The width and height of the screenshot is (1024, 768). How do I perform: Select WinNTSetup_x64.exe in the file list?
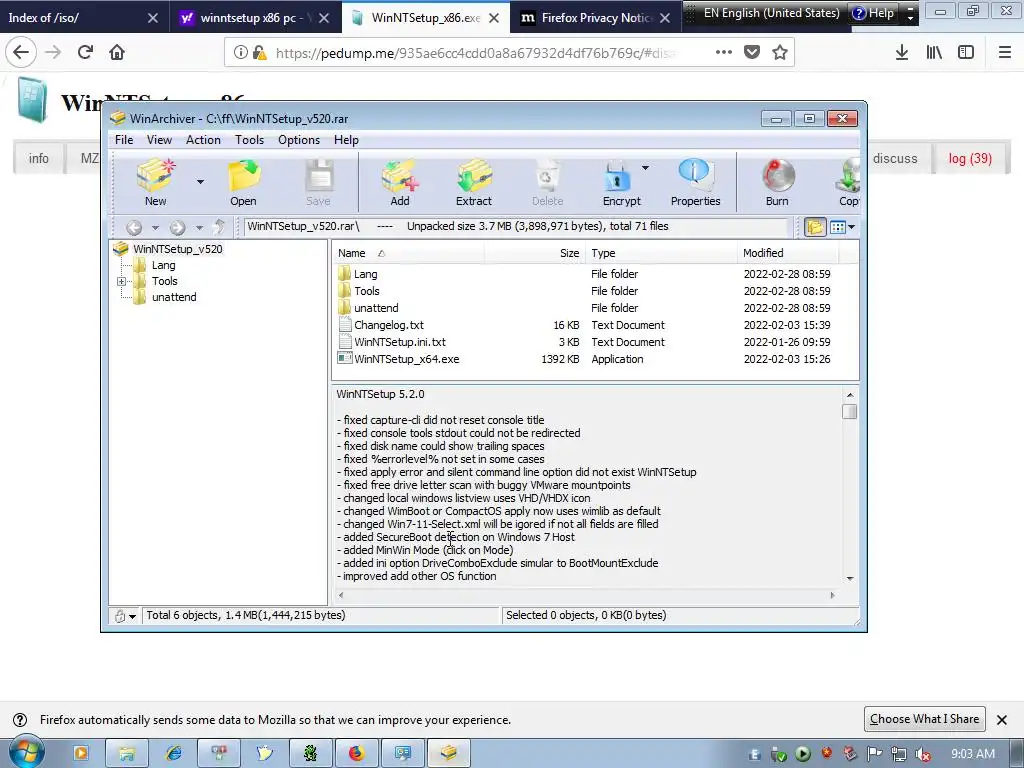[406, 359]
